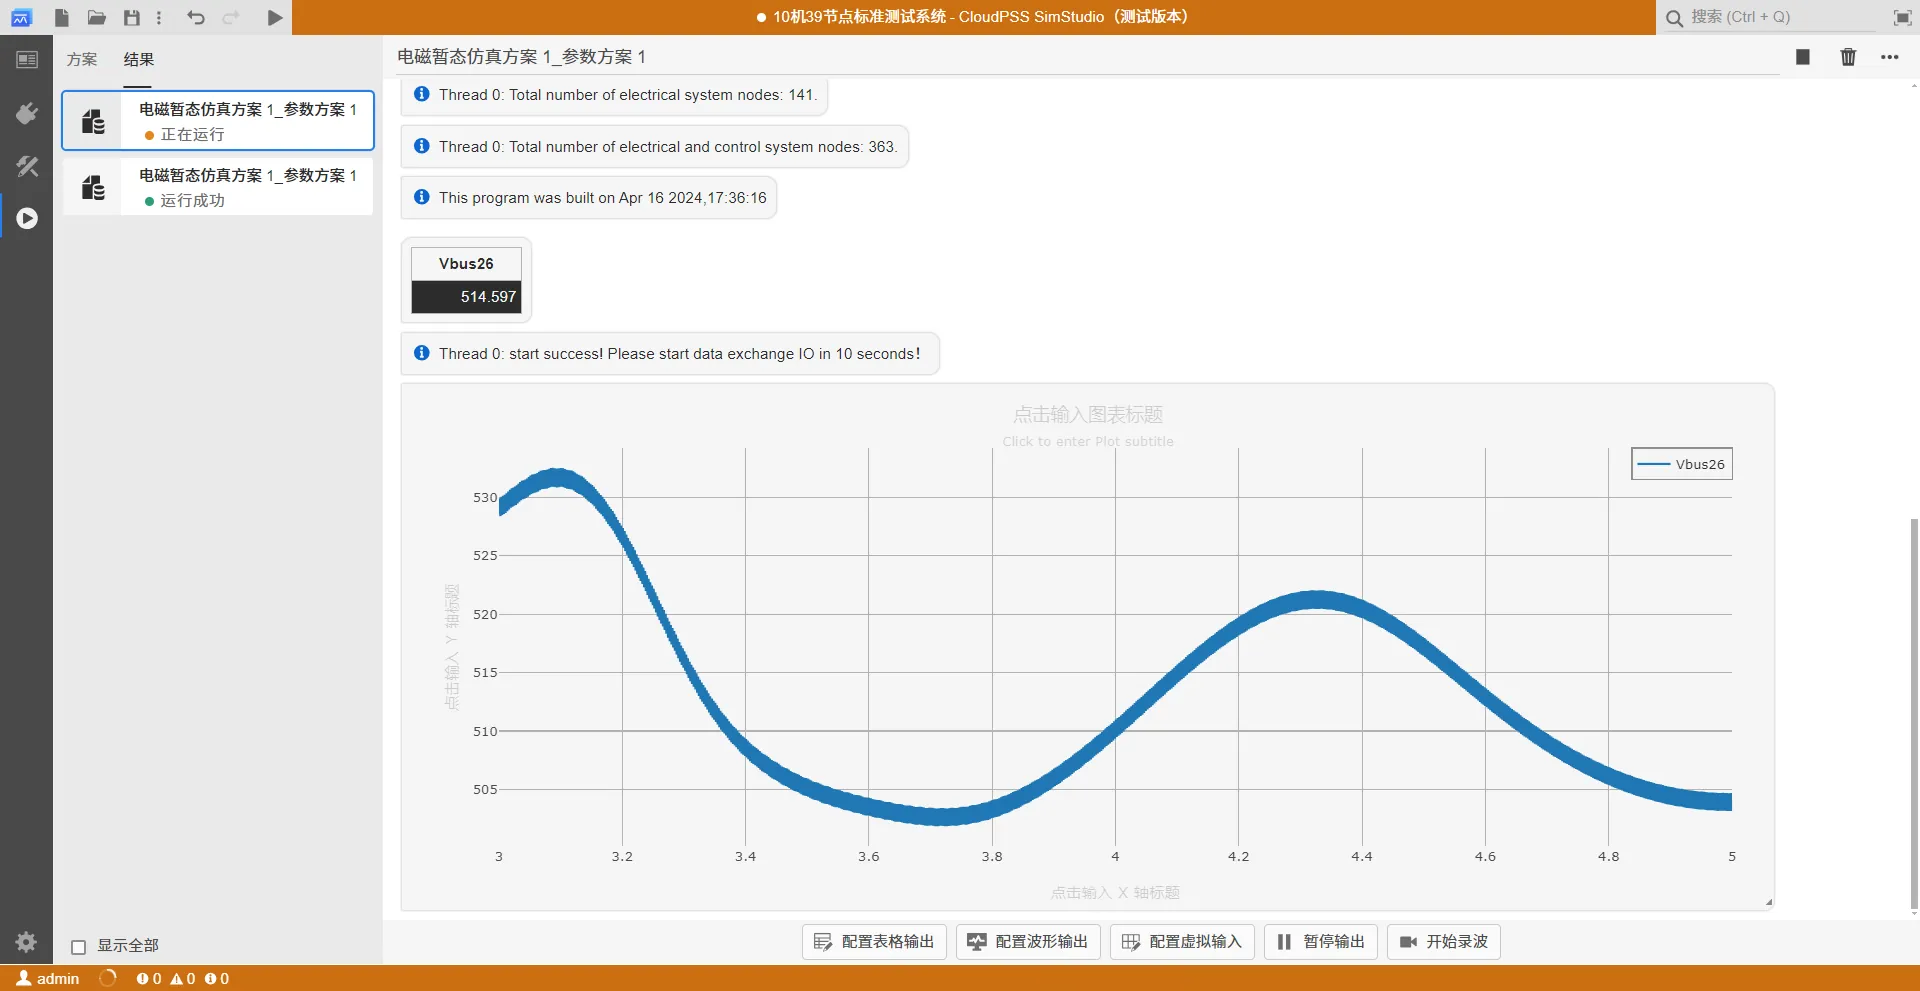The height and width of the screenshot is (991, 1920).
Task: Open the run tab icon in sidebar
Action: tap(27, 218)
